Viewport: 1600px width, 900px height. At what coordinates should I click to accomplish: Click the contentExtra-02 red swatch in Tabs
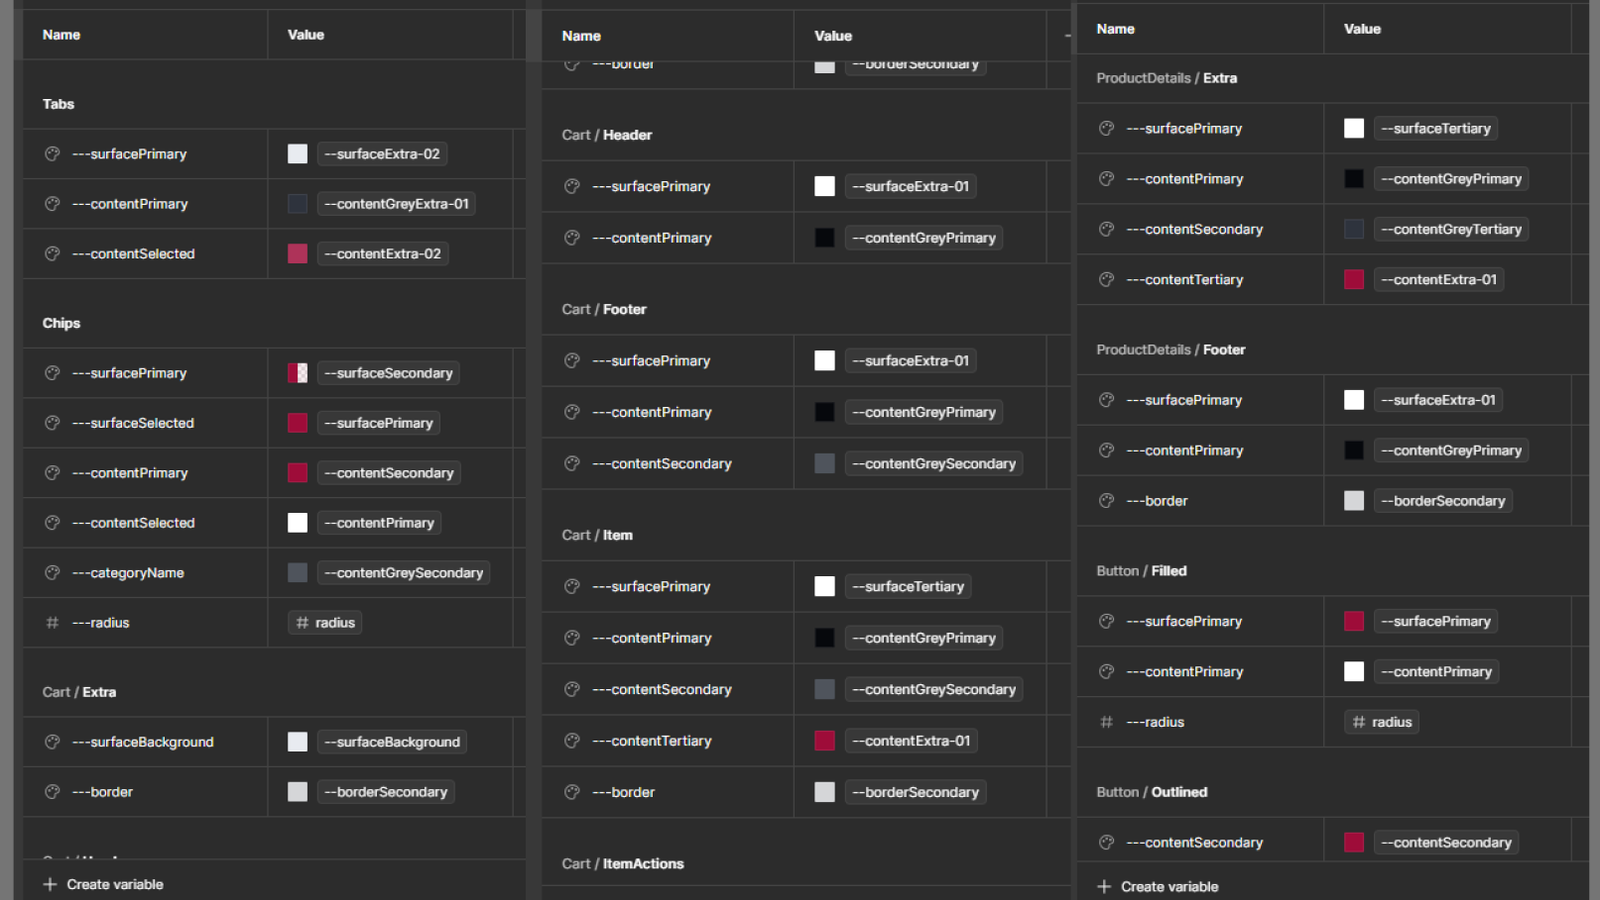pyautogui.click(x=298, y=254)
